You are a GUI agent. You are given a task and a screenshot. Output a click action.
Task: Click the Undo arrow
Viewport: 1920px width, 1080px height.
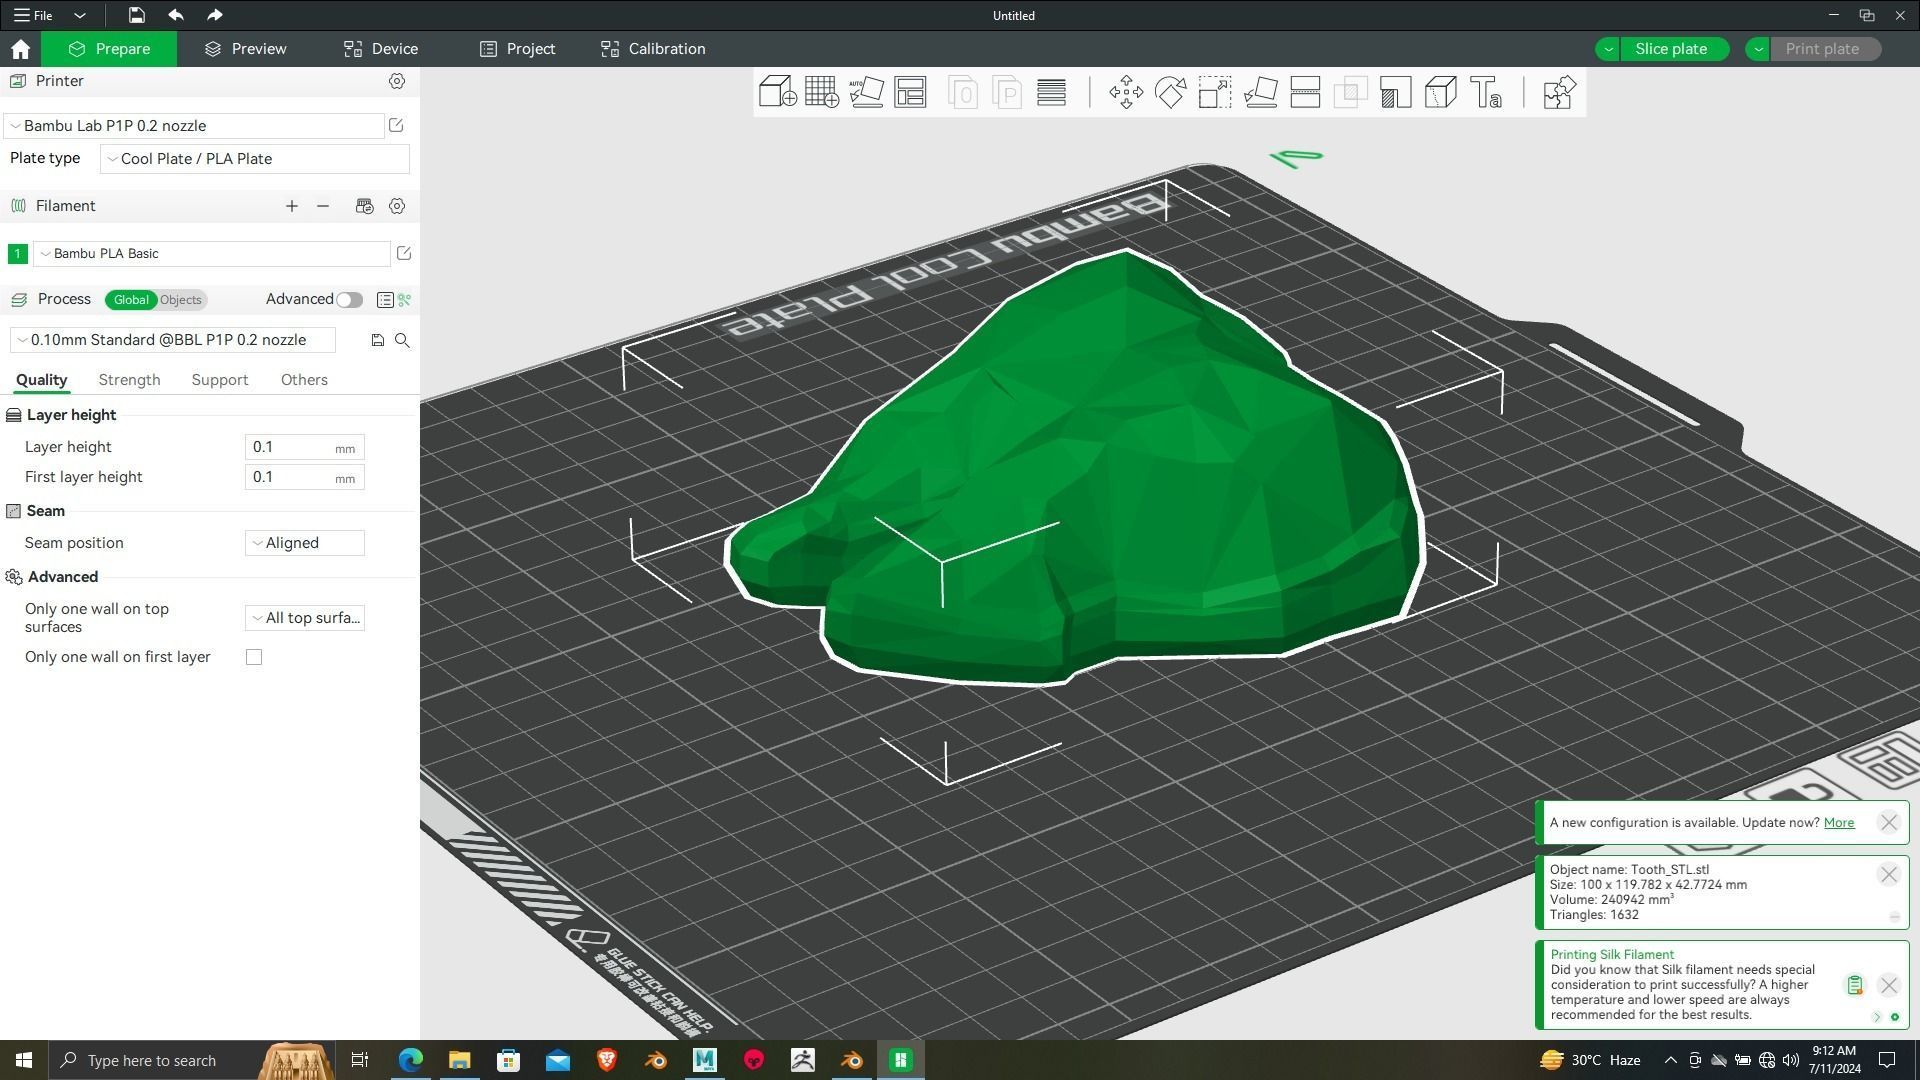point(176,15)
